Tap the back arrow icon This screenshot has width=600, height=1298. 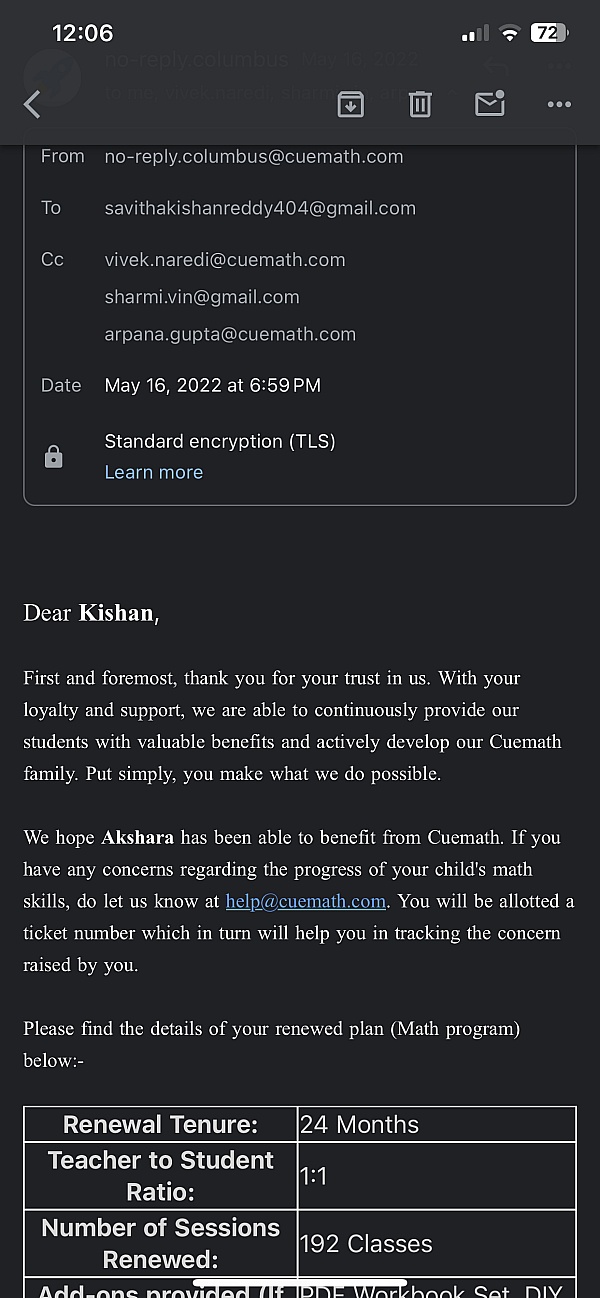(32, 104)
